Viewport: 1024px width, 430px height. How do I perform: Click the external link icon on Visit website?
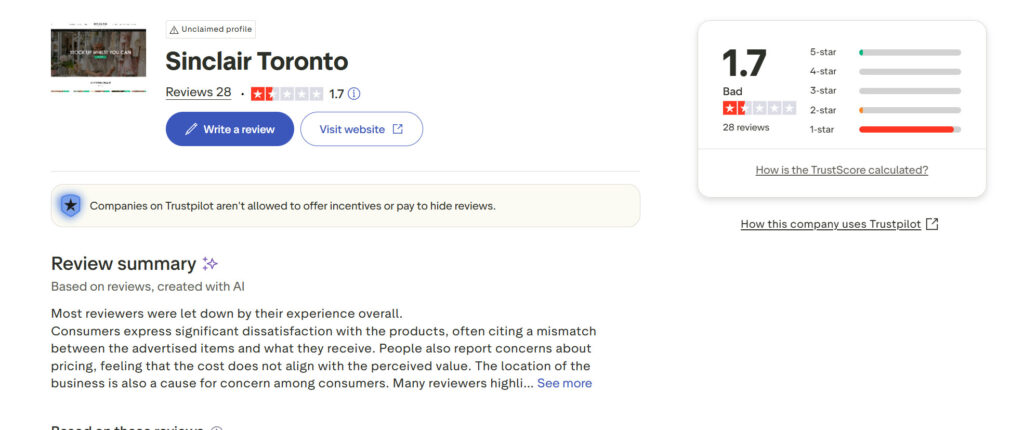(x=398, y=129)
